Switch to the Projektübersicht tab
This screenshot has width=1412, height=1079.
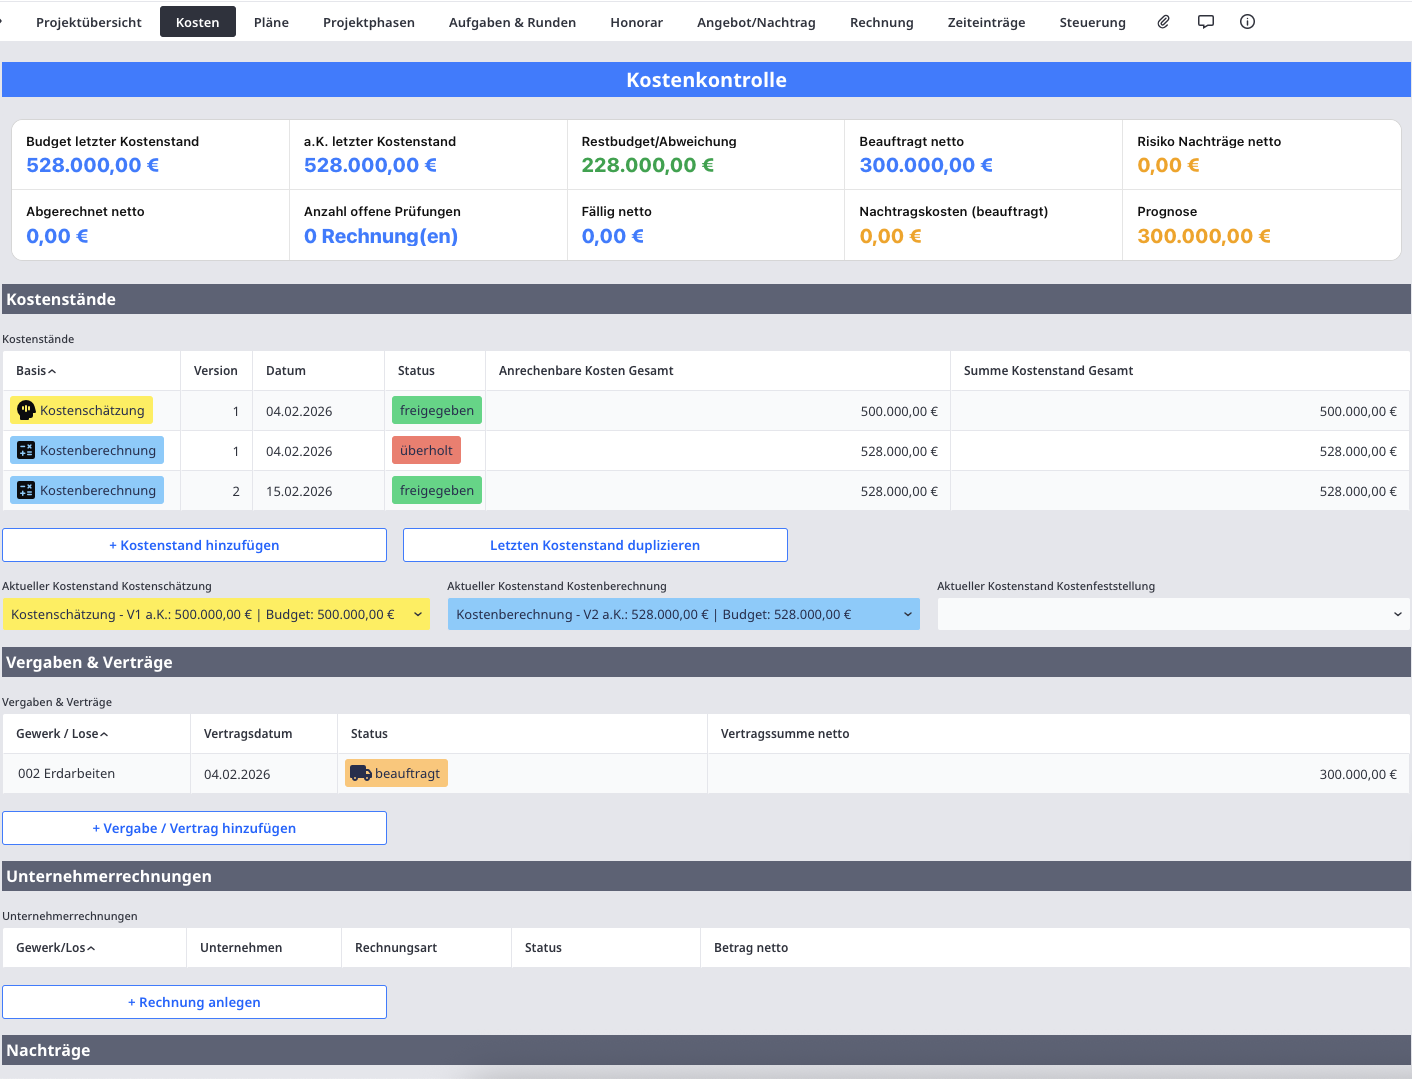tap(89, 22)
